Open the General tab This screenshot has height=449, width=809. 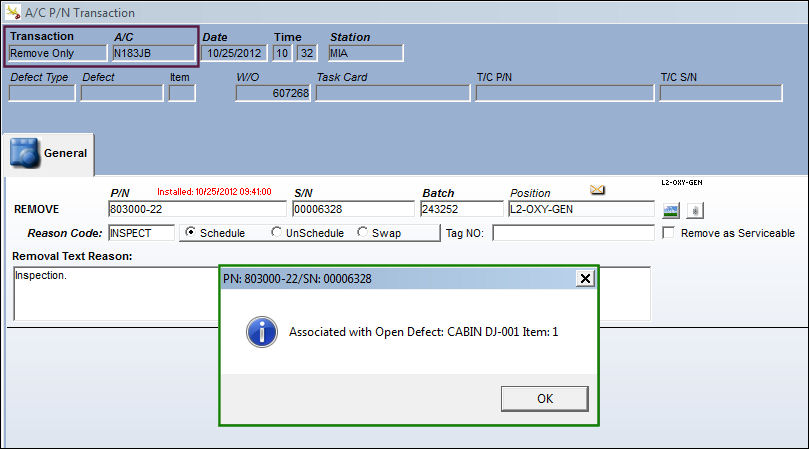tap(49, 154)
